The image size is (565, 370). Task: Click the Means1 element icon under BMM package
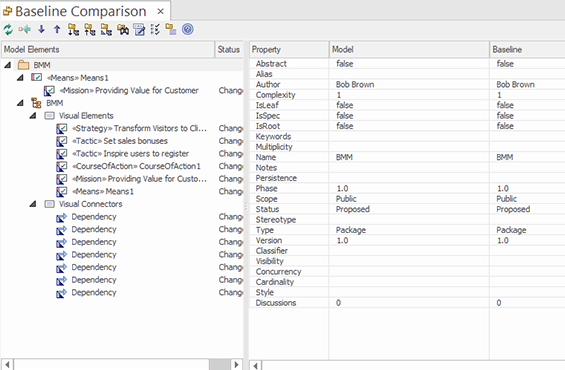coord(36,77)
